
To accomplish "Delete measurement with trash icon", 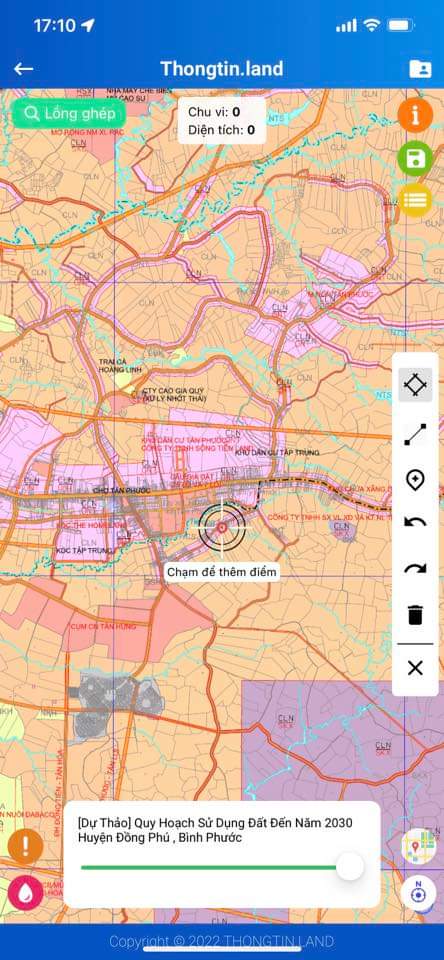I will click(x=415, y=614).
